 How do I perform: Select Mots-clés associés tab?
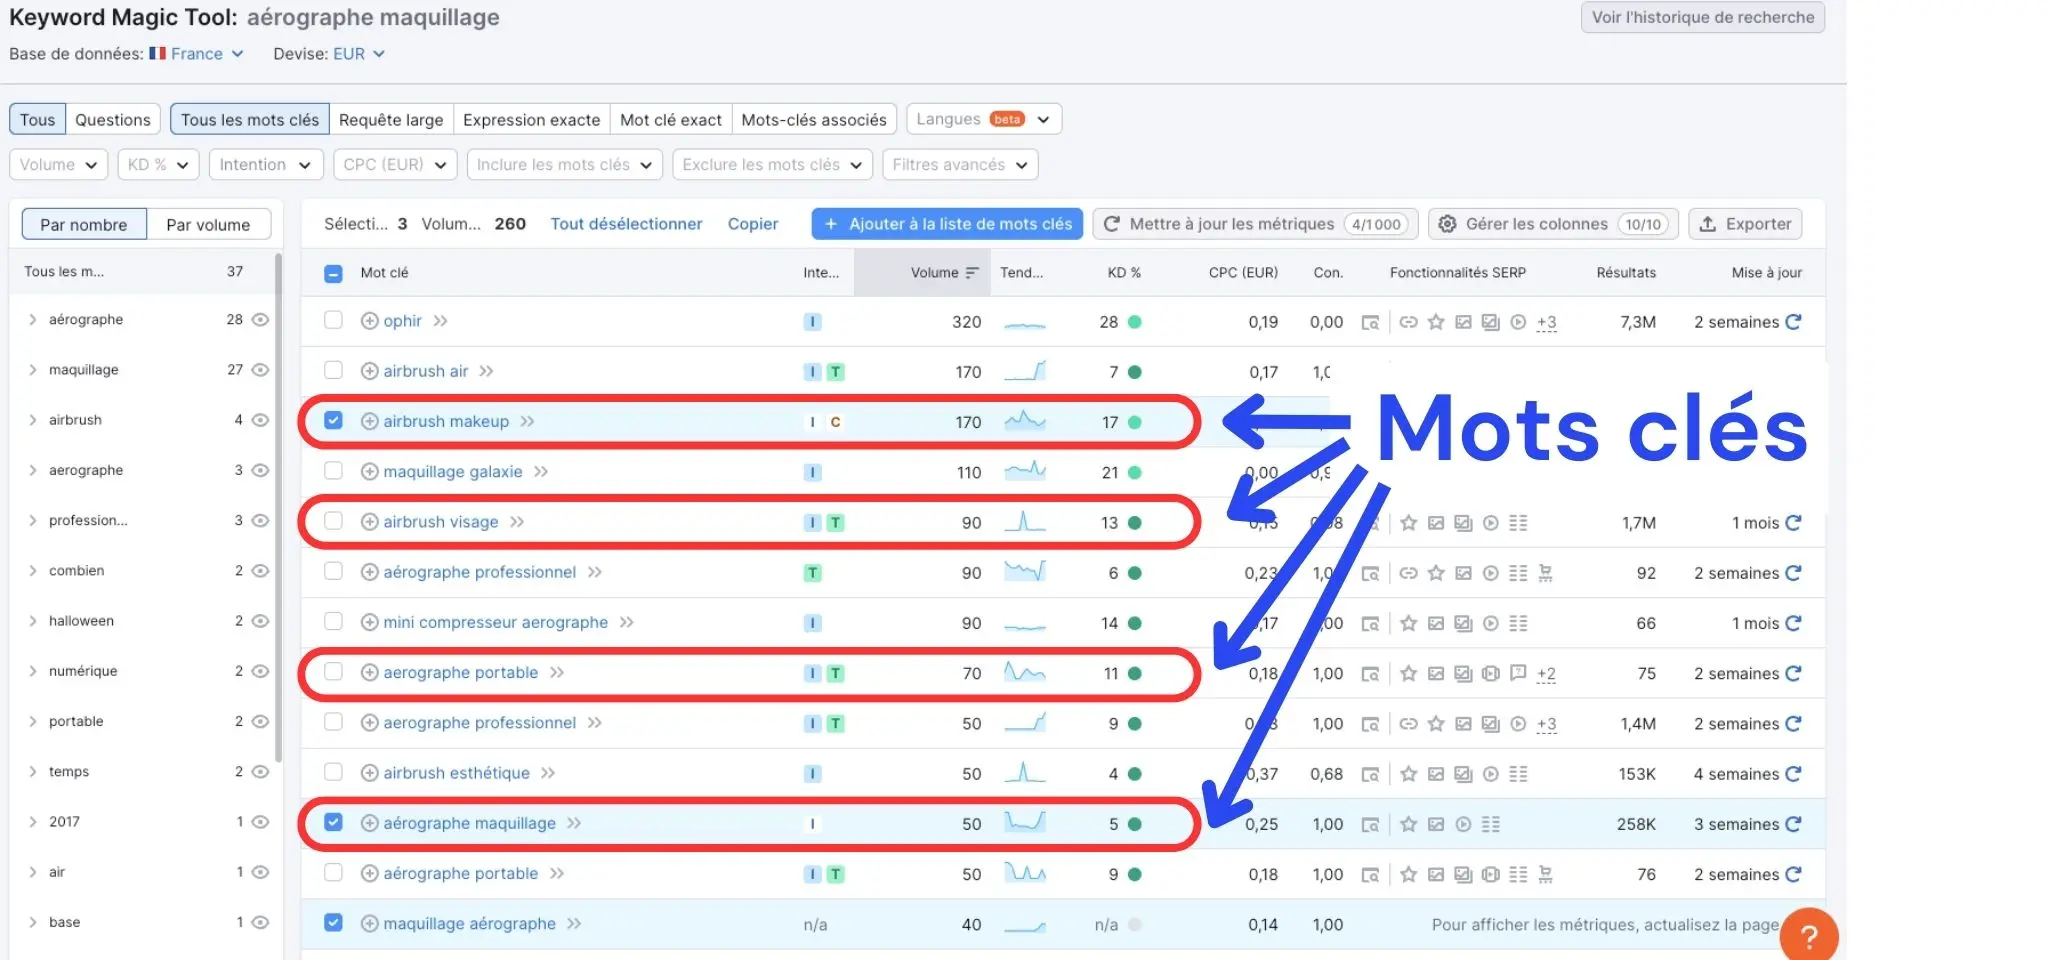(814, 120)
